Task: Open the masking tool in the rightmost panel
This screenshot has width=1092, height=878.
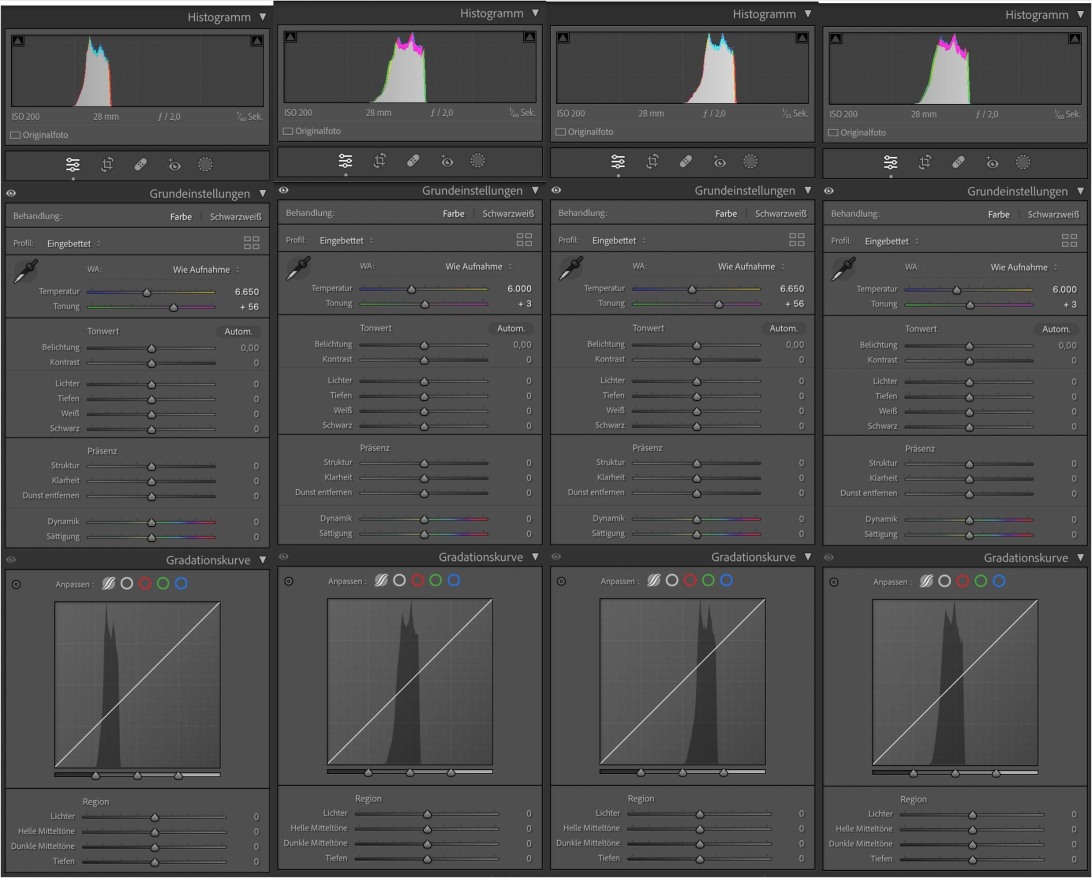Action: click(x=1023, y=161)
